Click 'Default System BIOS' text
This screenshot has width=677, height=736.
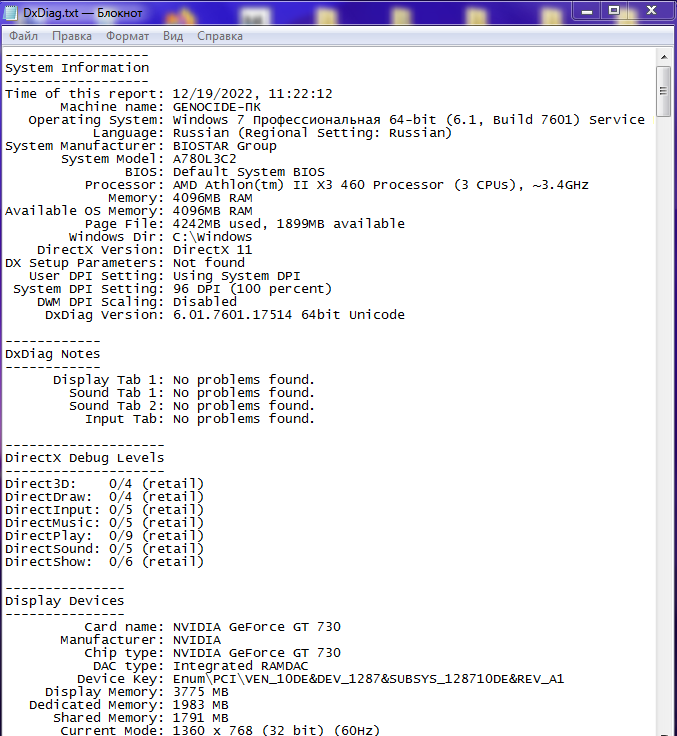click(x=248, y=172)
